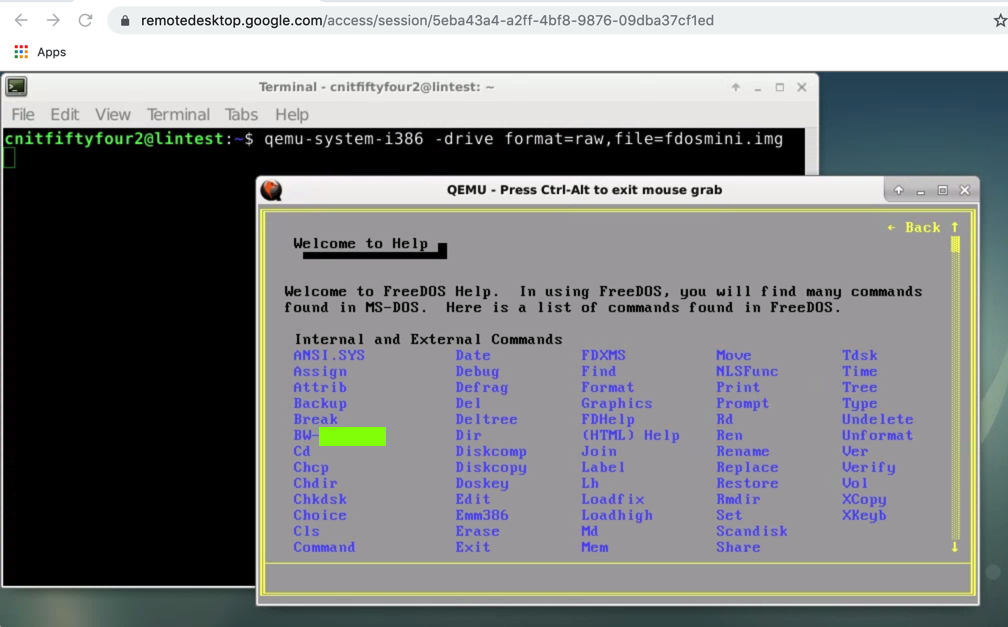Open the XCopy command help
1008x627 pixels.
pyautogui.click(x=865, y=500)
